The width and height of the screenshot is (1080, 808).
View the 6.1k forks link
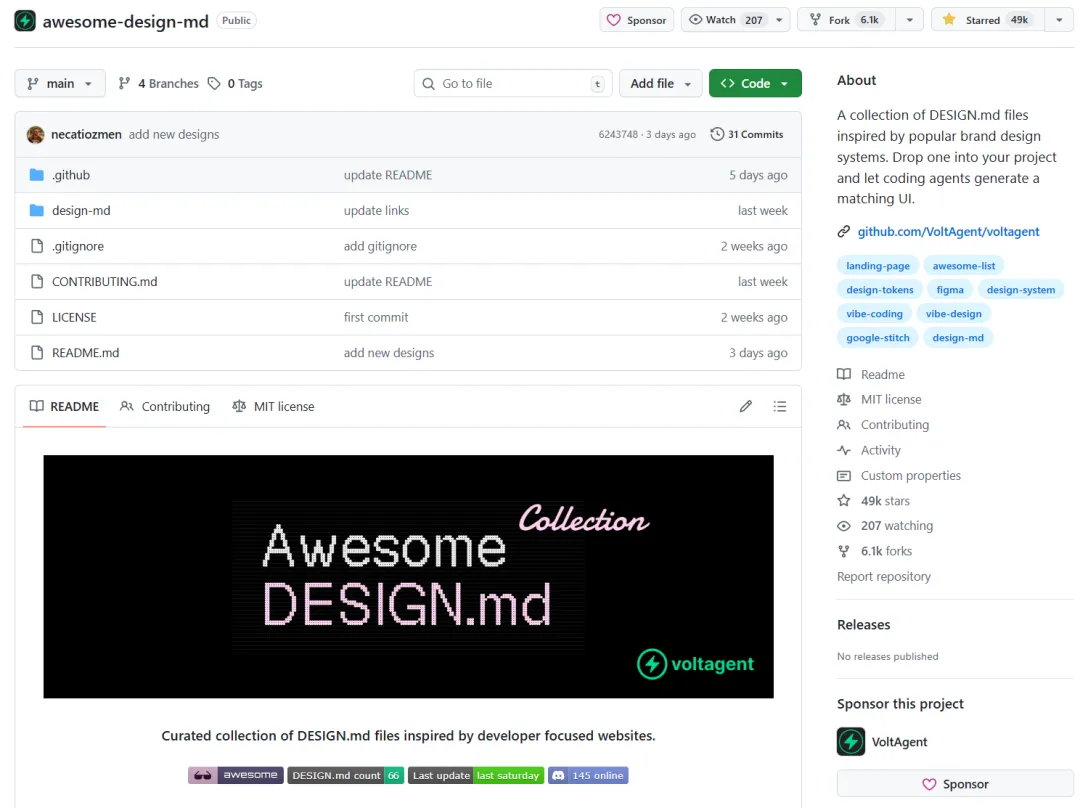point(875,551)
